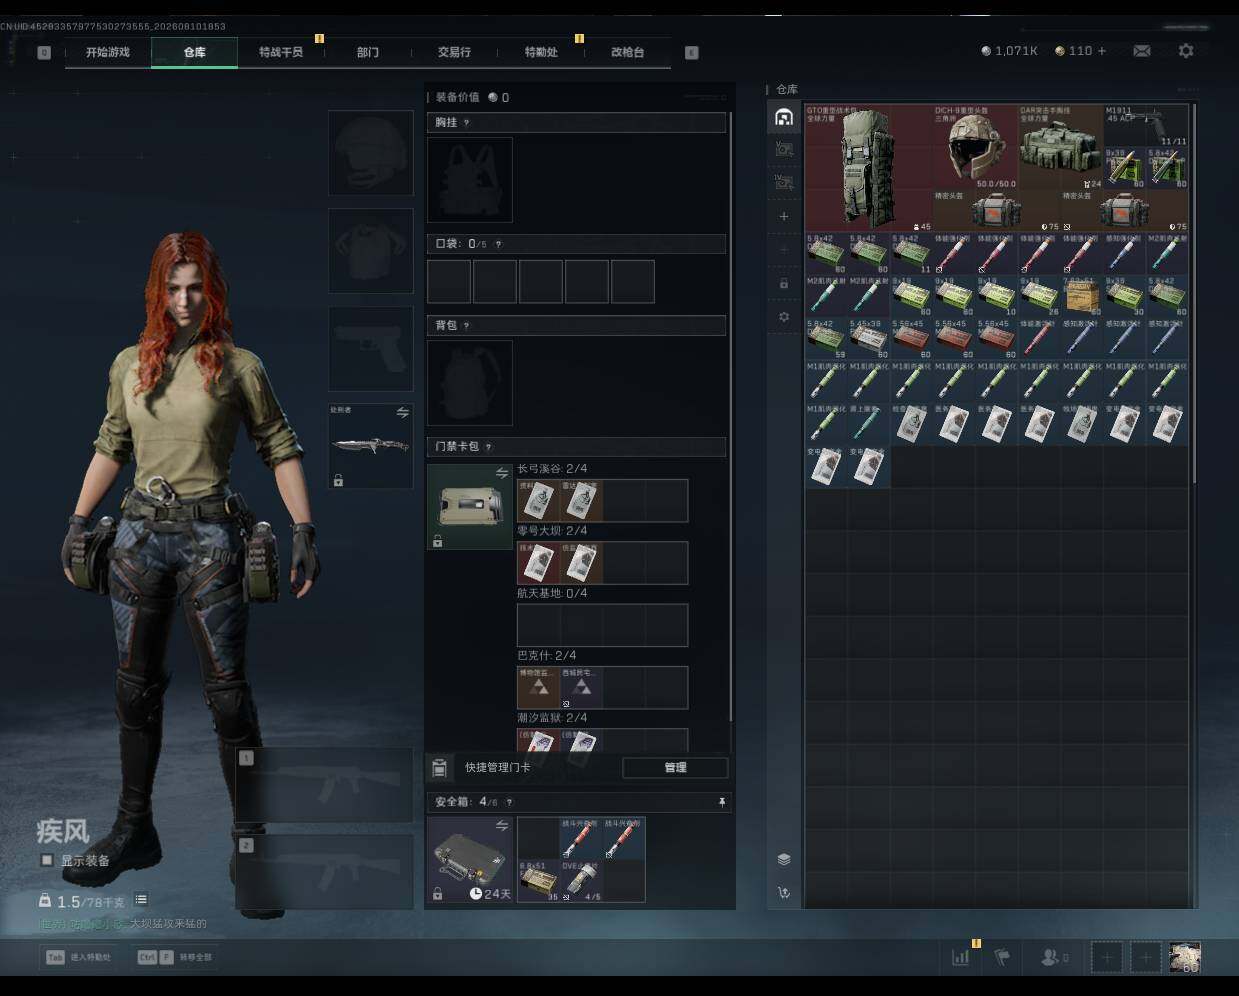Click the right tab-navigation key icon
The height and width of the screenshot is (996, 1239).
691,52
